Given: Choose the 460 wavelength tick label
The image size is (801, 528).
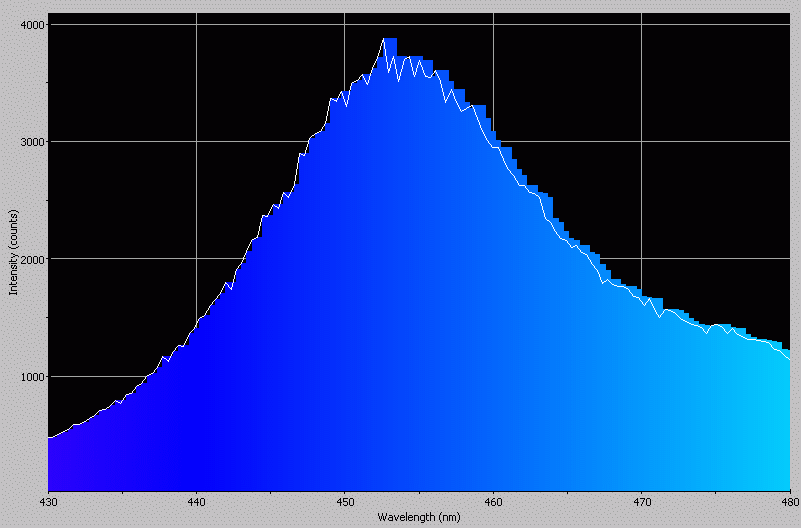Looking at the screenshot, I should [493, 503].
